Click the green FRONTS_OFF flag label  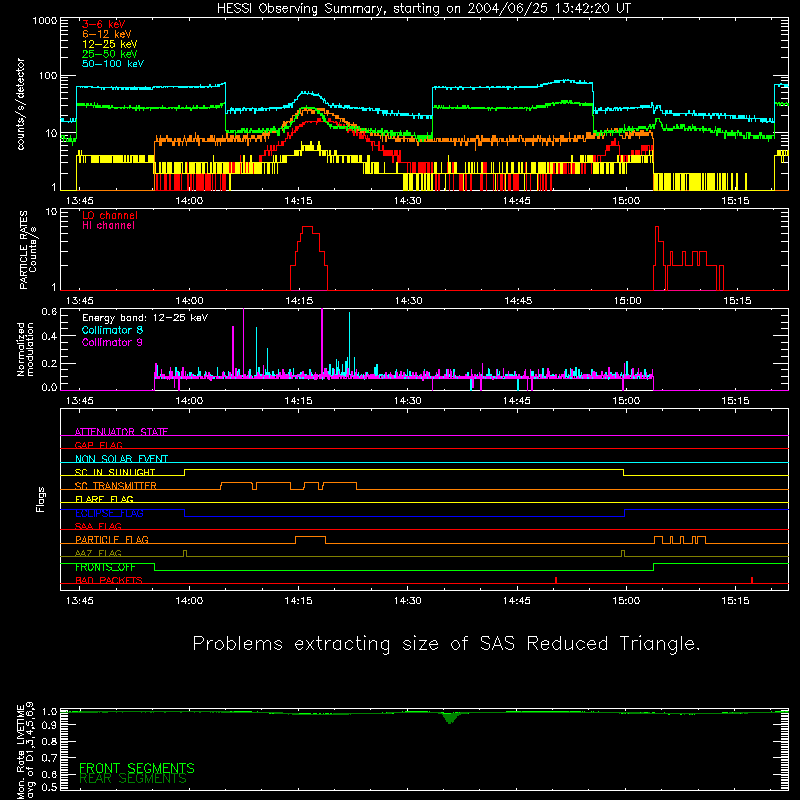pyautogui.click(x=105, y=567)
